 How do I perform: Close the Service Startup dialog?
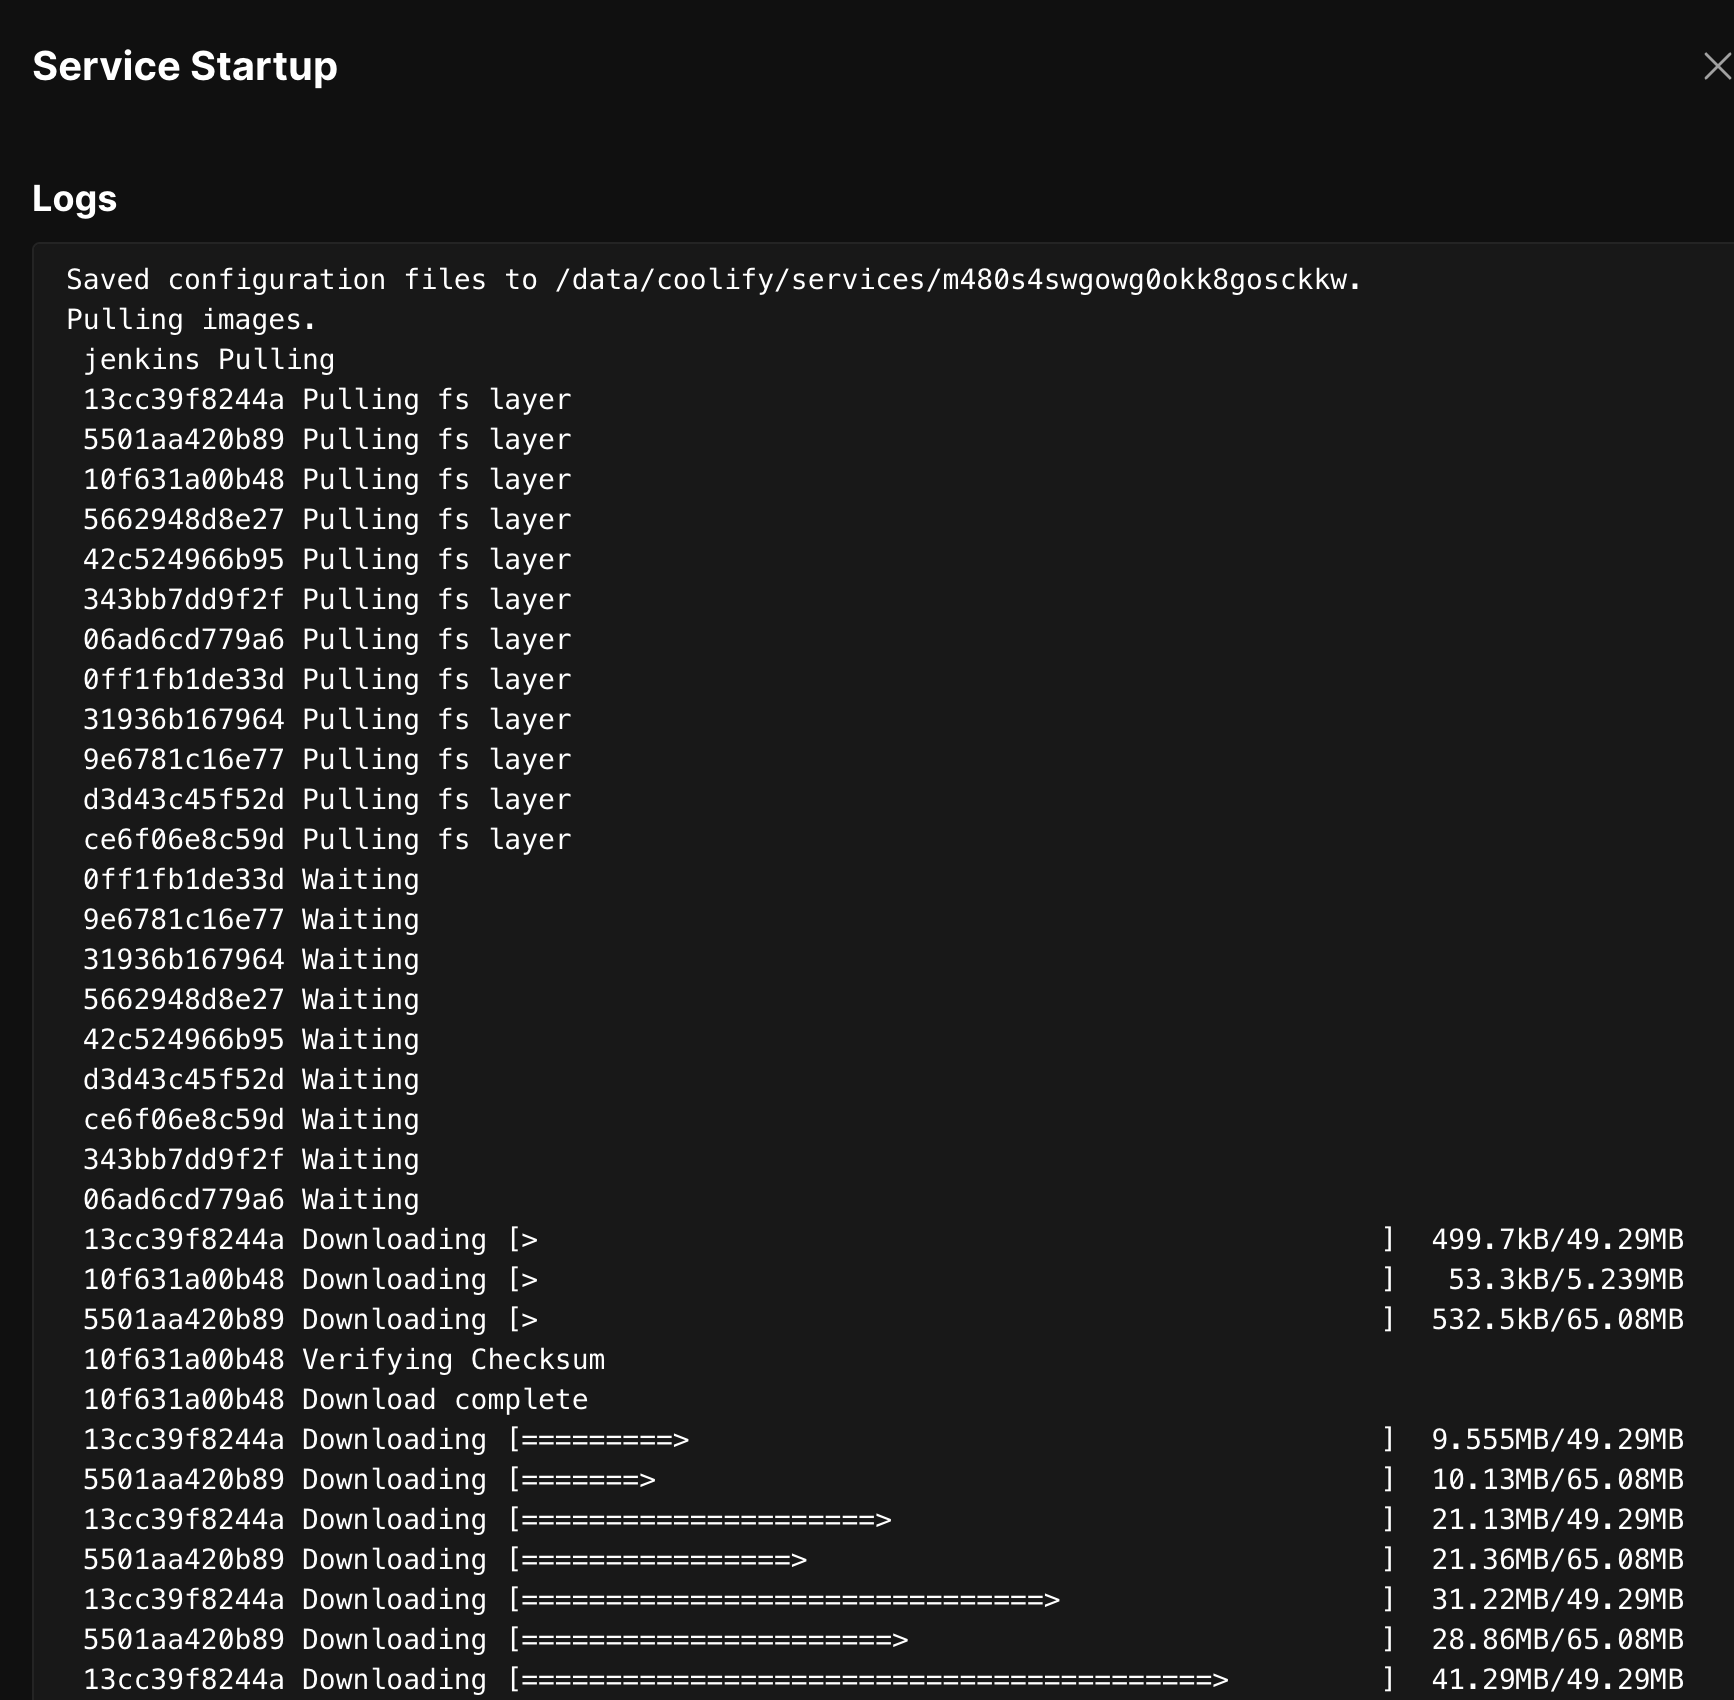(1716, 66)
